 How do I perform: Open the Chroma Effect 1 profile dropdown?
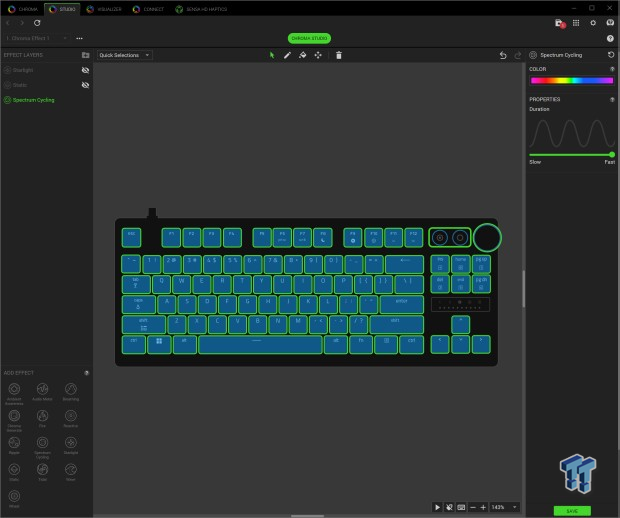tap(36, 38)
